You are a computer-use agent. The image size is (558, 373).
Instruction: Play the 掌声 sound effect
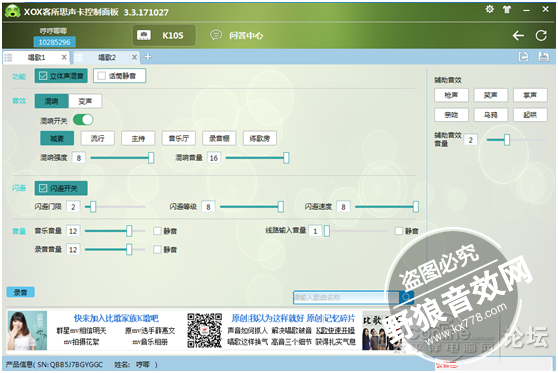tap(530, 95)
